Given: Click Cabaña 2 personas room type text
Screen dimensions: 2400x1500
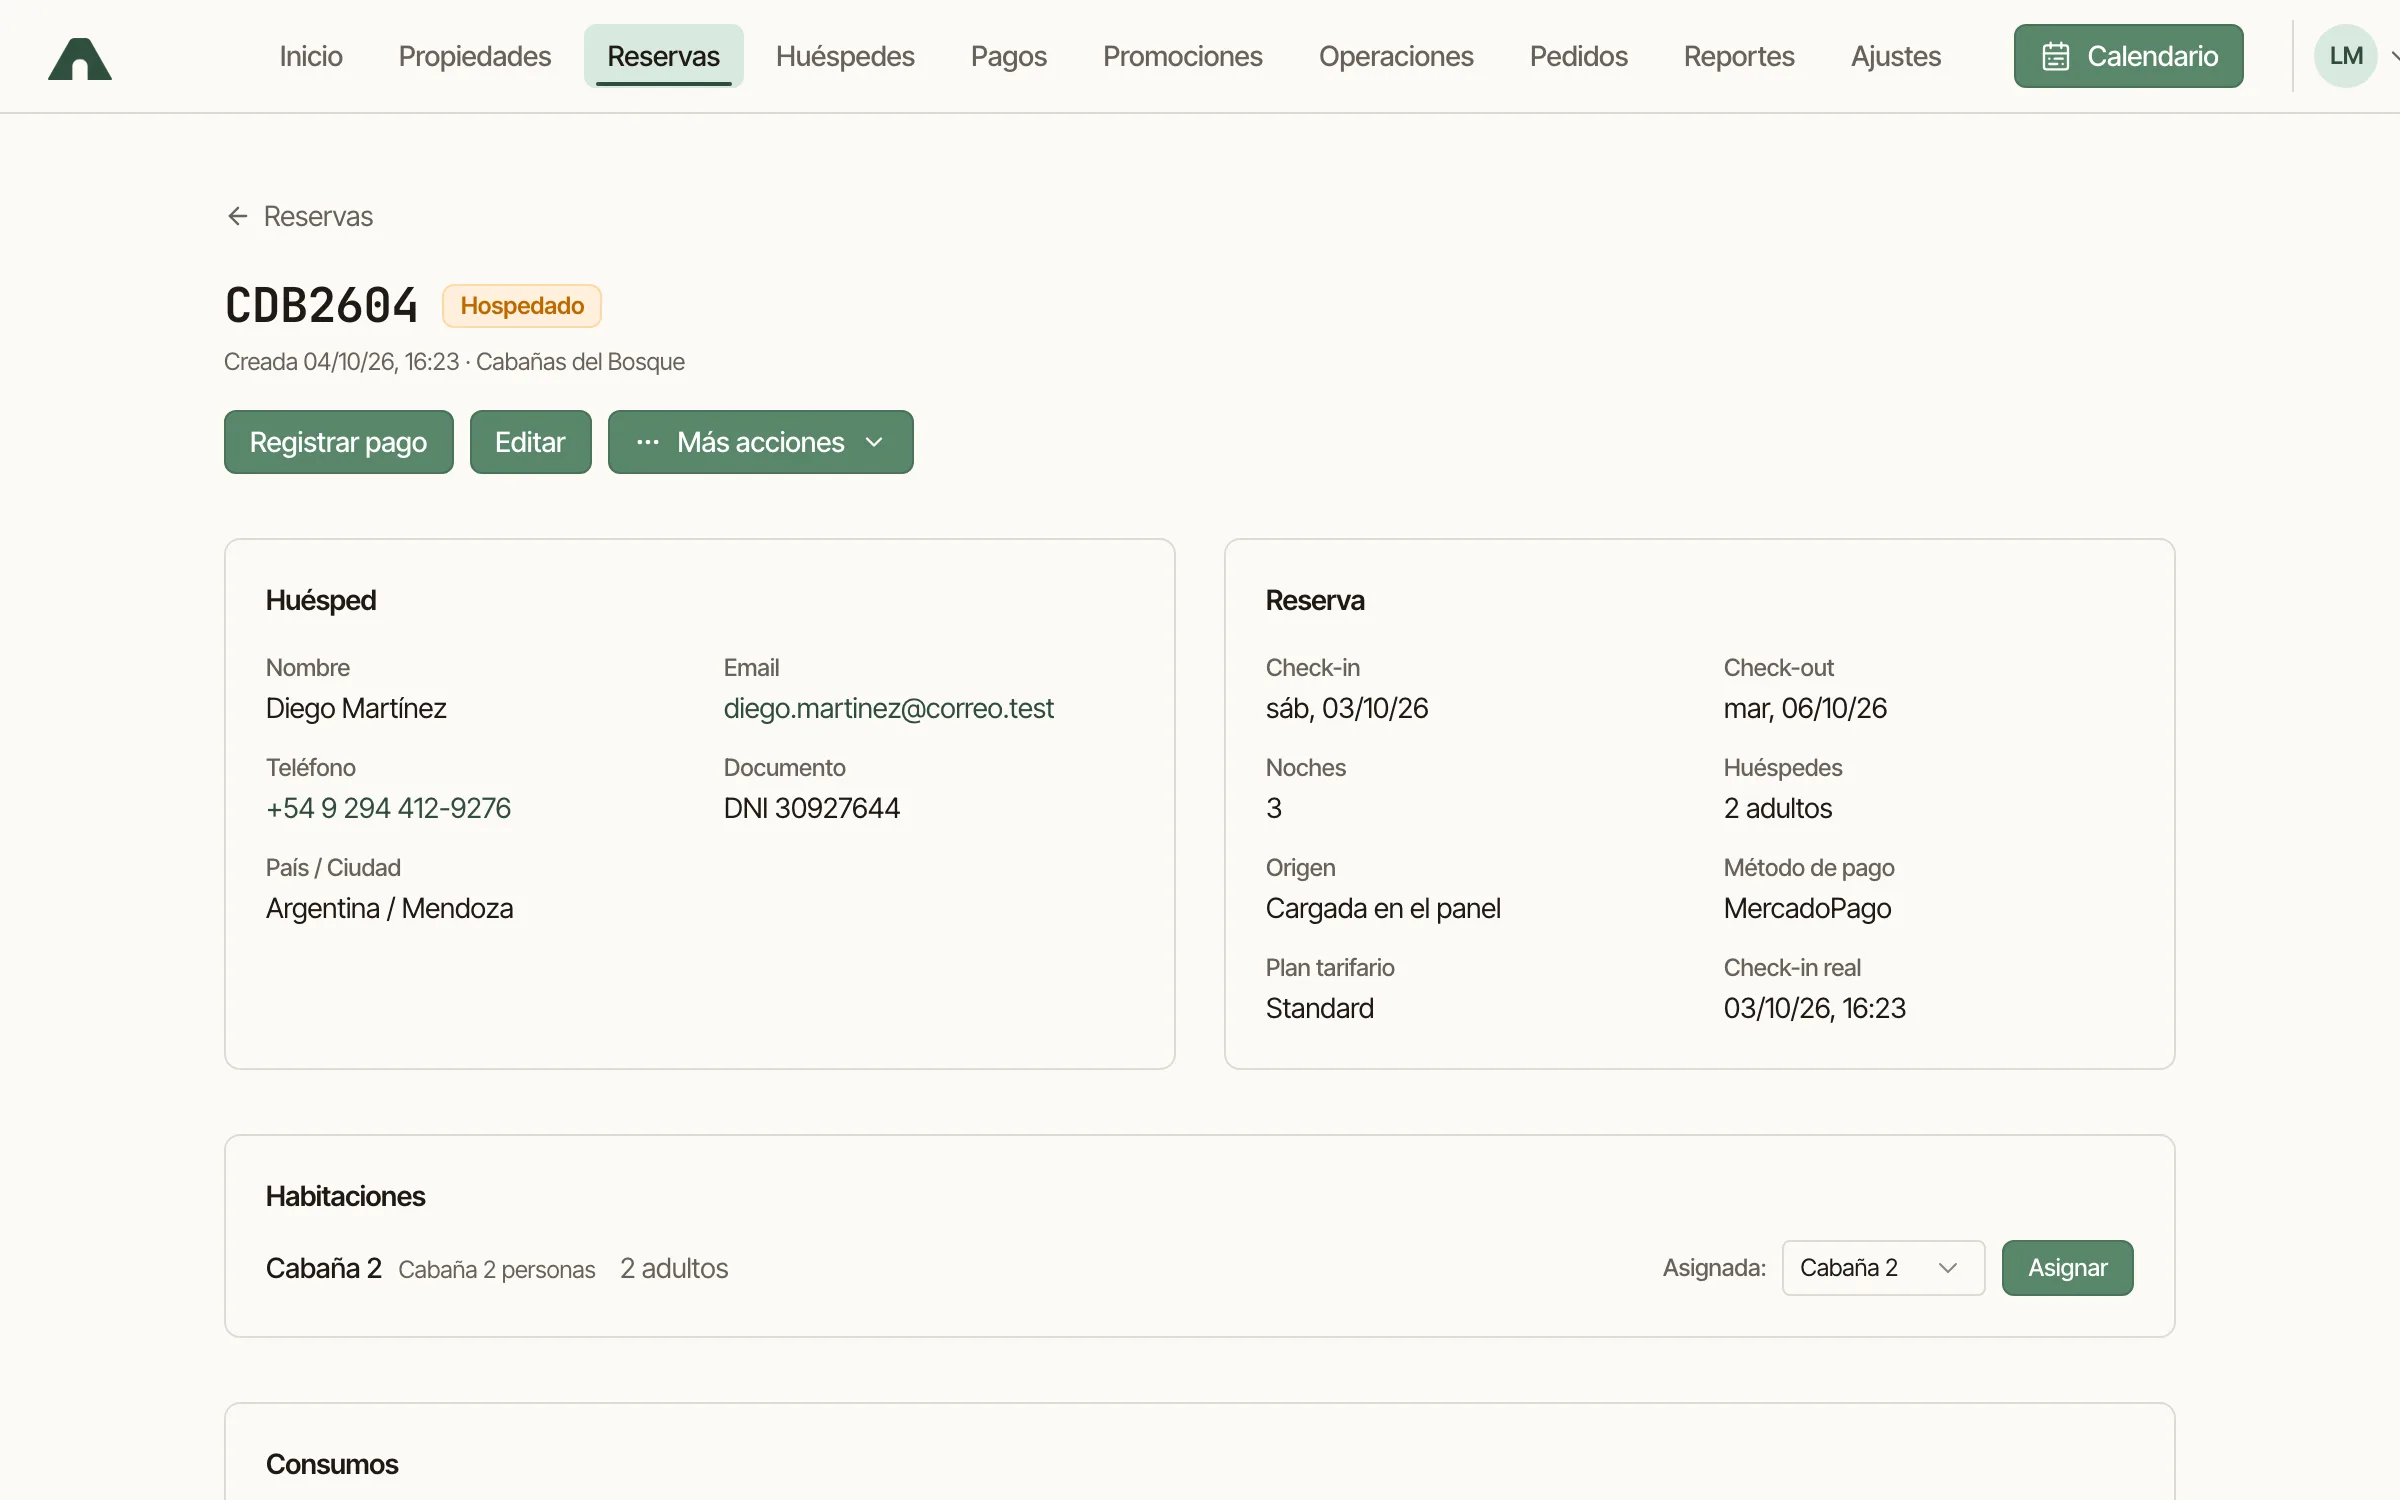Looking at the screenshot, I should 496,1269.
